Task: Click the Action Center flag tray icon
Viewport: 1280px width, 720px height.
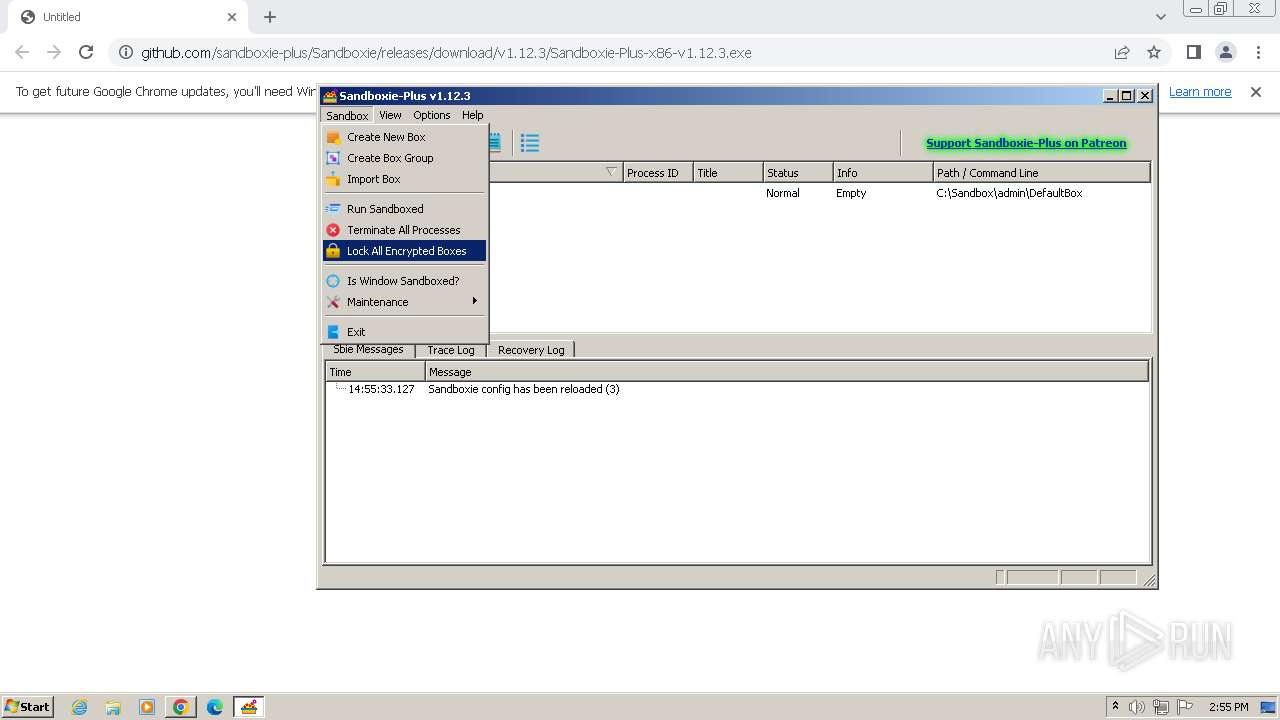Action: pos(1185,707)
